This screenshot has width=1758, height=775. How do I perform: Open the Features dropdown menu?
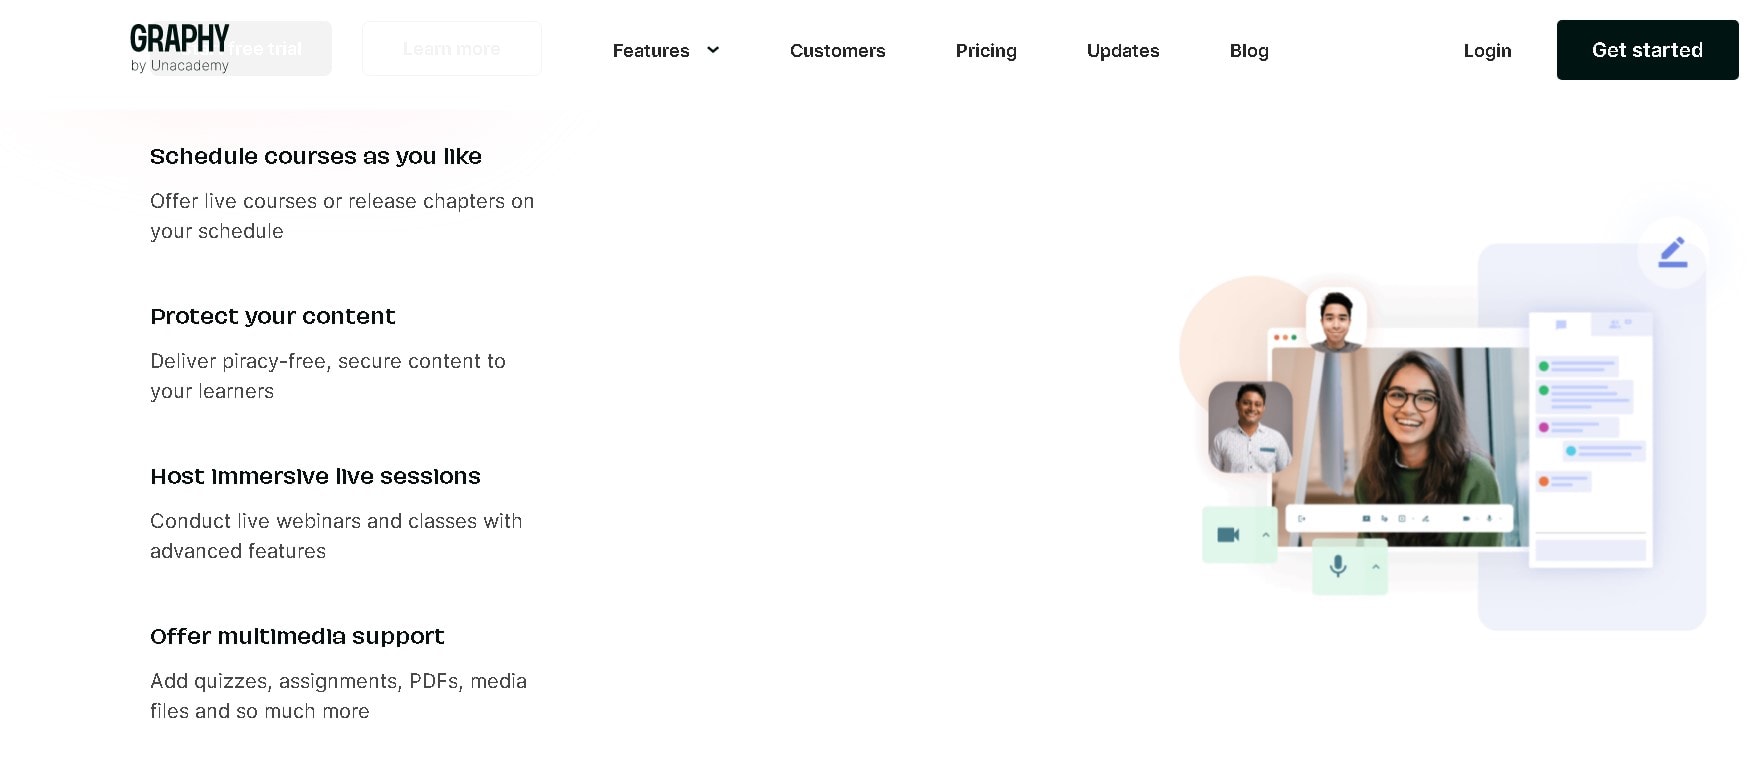pos(665,50)
